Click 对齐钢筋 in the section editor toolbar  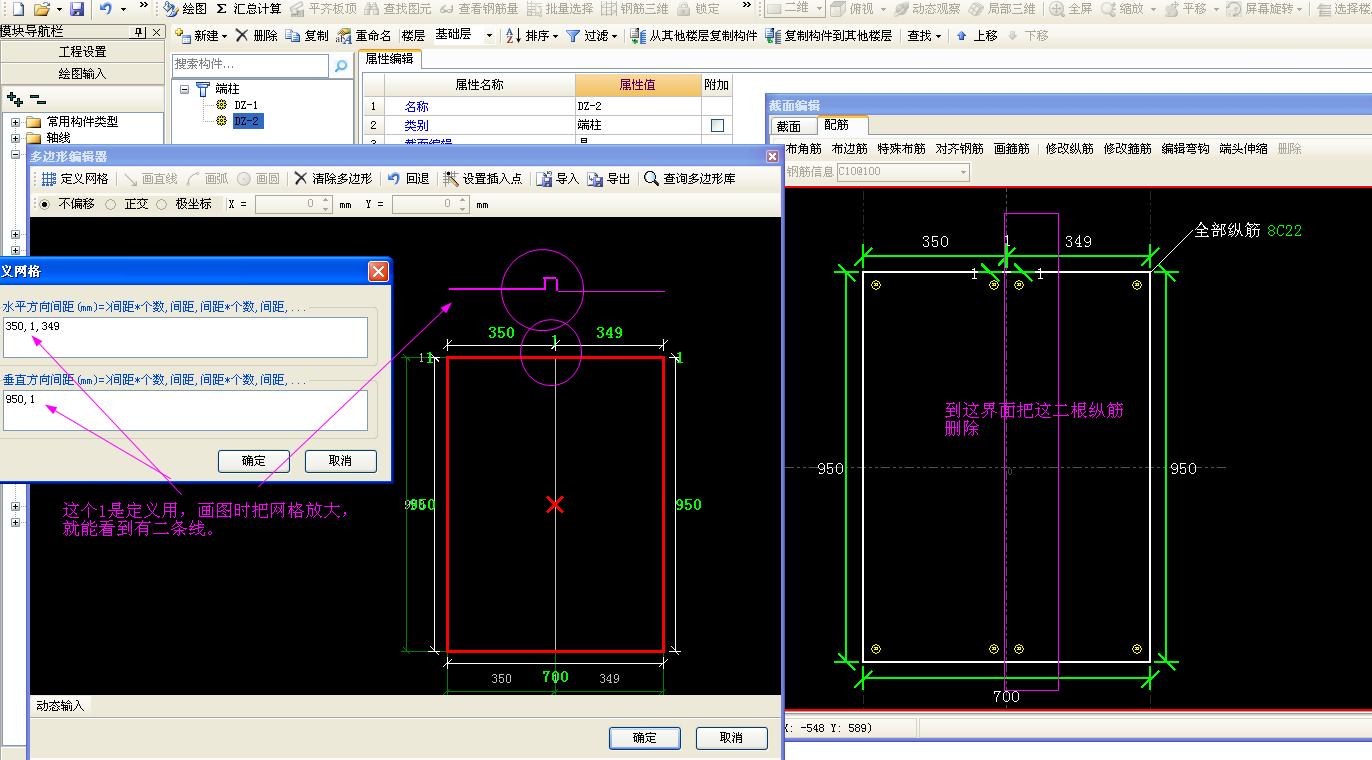click(959, 149)
